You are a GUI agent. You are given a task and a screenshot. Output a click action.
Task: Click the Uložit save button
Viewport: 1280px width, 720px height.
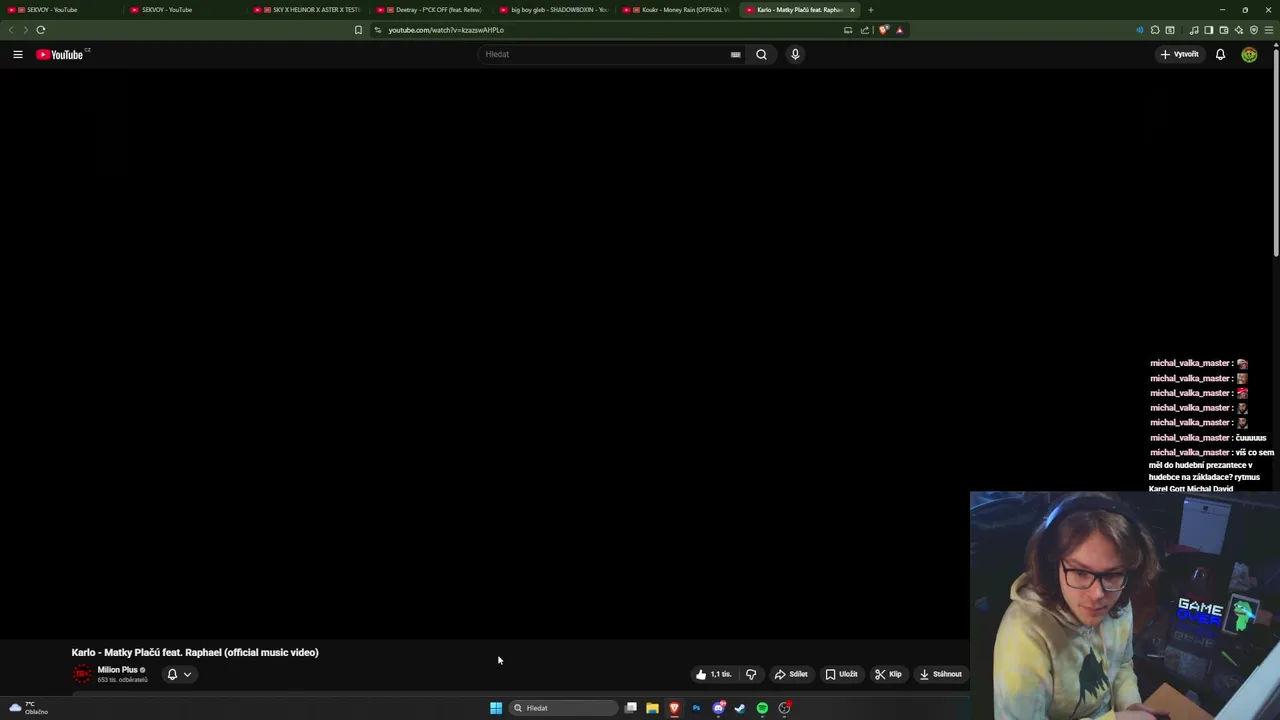[842, 674]
